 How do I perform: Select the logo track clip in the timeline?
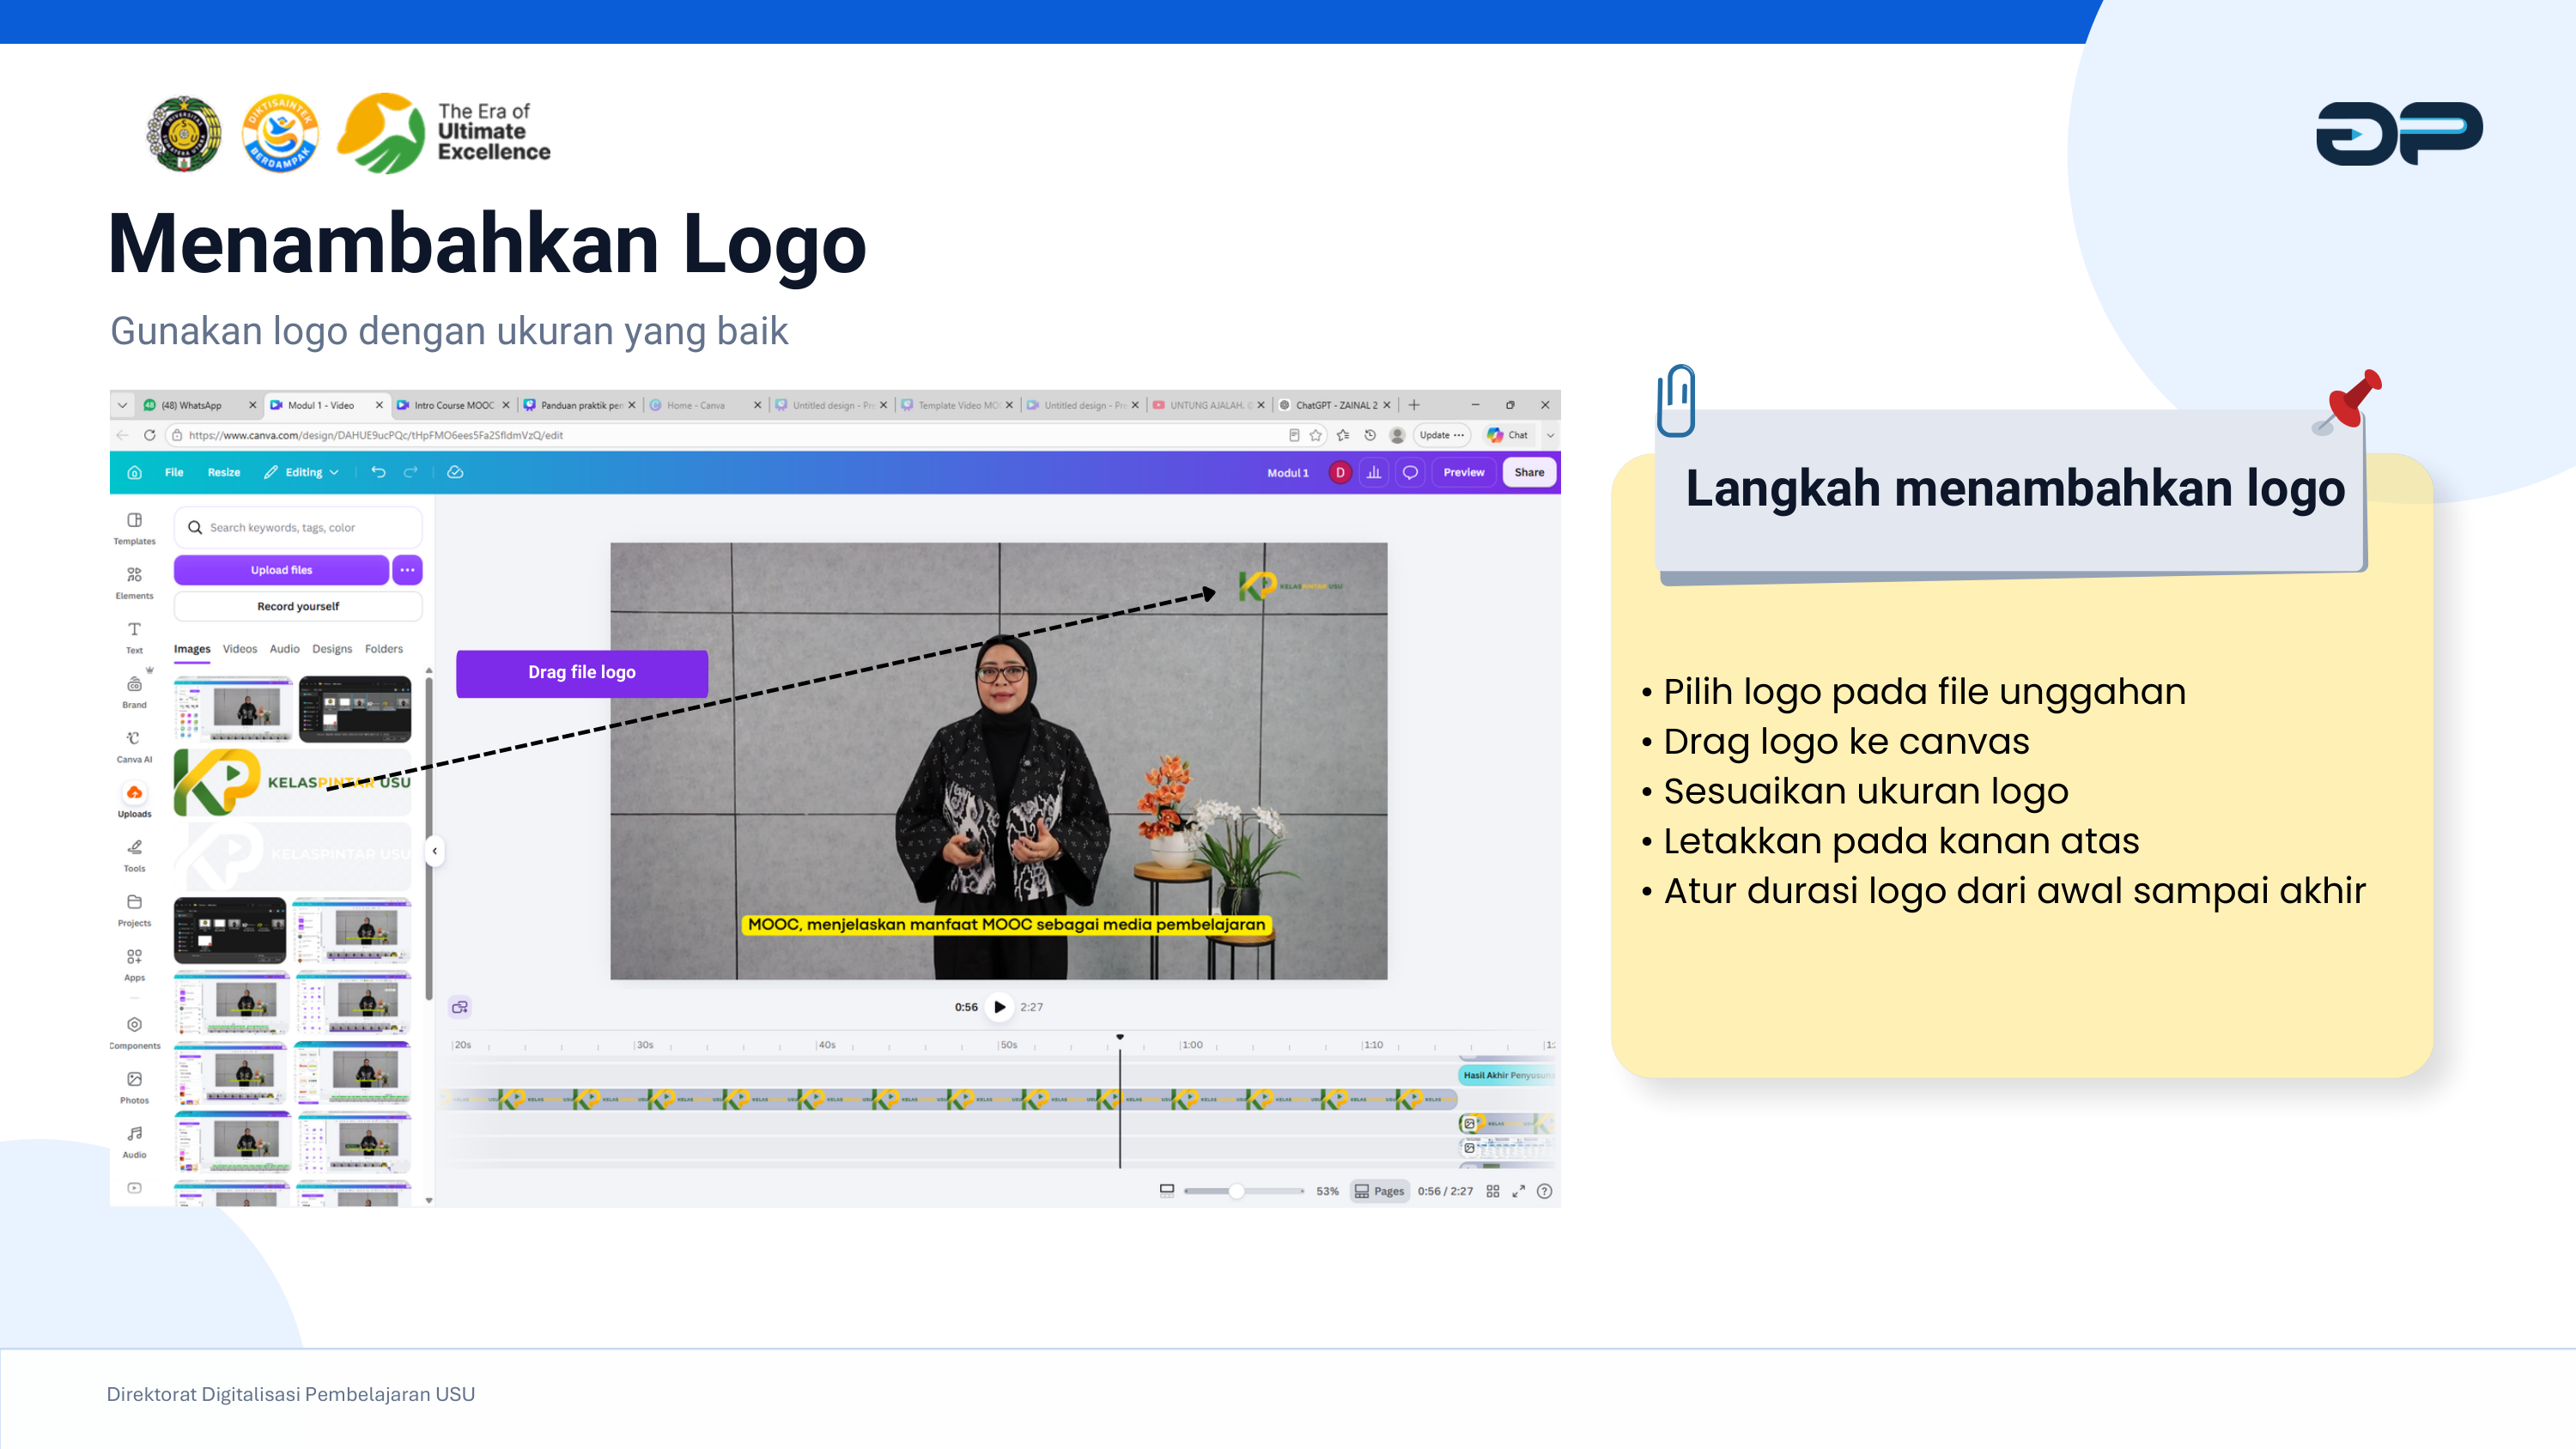950,1100
